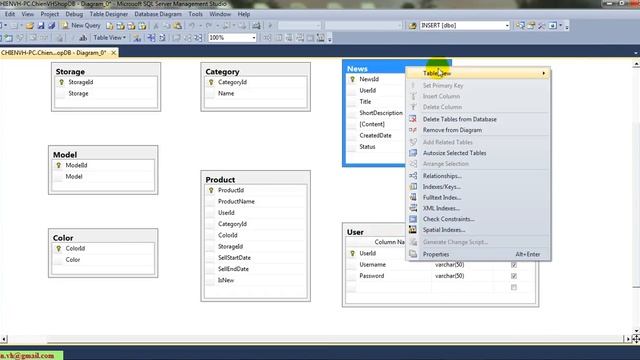Open the Table View toolbar dropdown
Image resolution: width=640 pixels, height=360 pixels.
click(109, 38)
